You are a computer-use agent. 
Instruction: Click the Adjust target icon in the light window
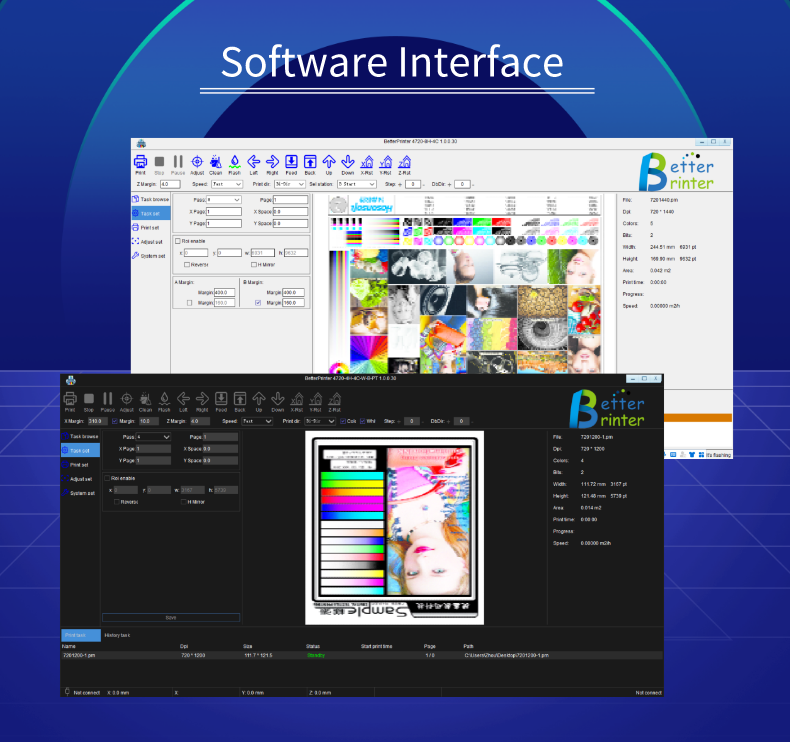pyautogui.click(x=197, y=161)
